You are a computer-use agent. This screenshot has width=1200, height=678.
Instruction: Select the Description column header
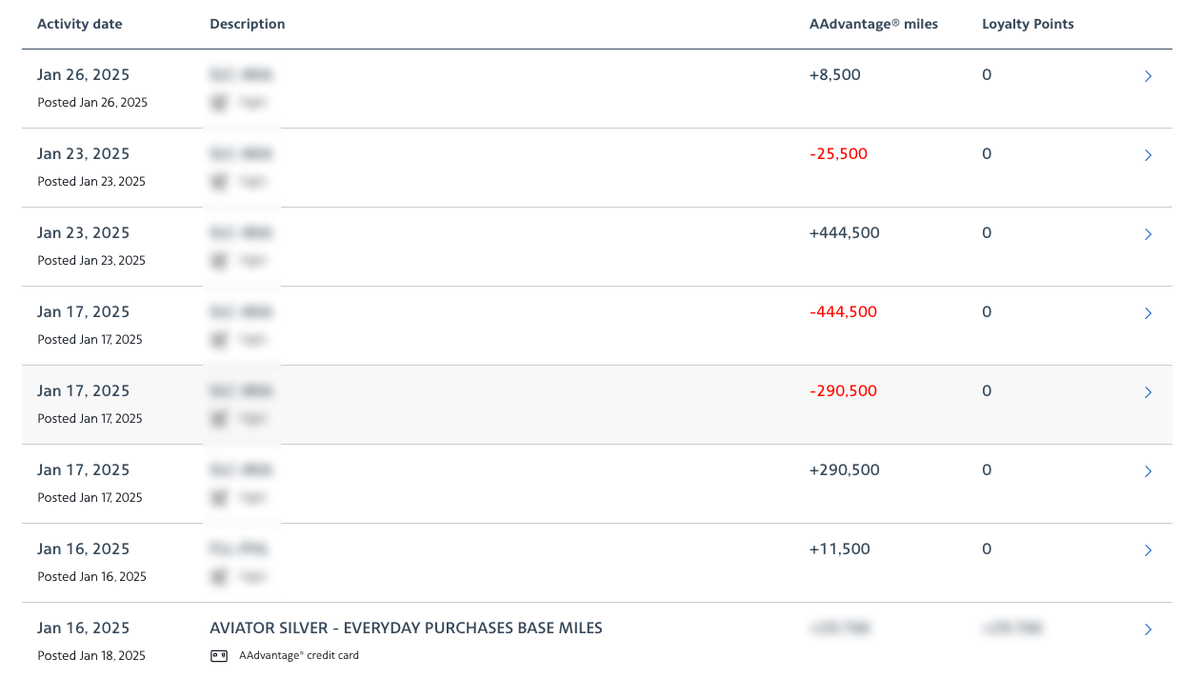[247, 24]
